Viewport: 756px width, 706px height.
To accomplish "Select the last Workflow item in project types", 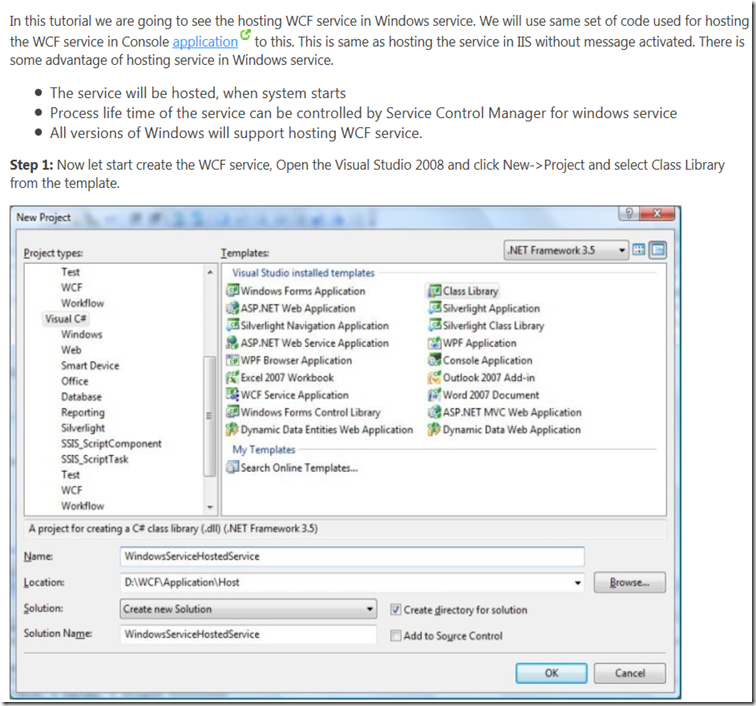I will point(82,506).
